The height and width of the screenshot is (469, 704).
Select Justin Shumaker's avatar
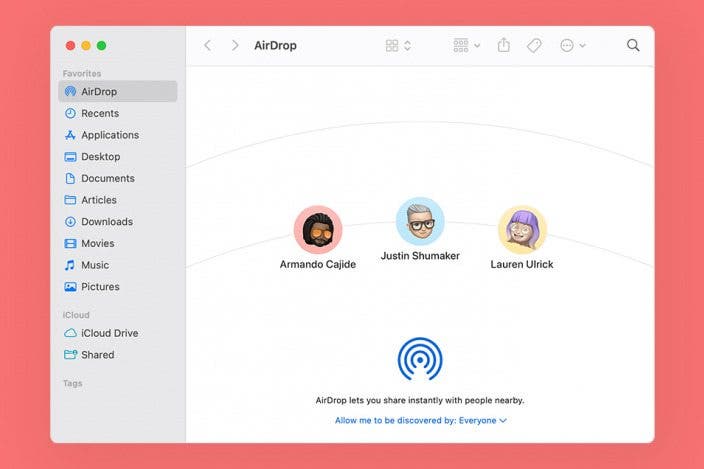pyautogui.click(x=420, y=221)
